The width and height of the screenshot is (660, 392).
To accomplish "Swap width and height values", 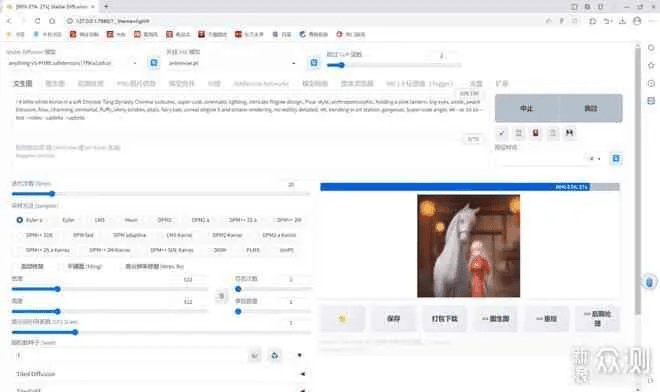I will [x=221, y=296].
